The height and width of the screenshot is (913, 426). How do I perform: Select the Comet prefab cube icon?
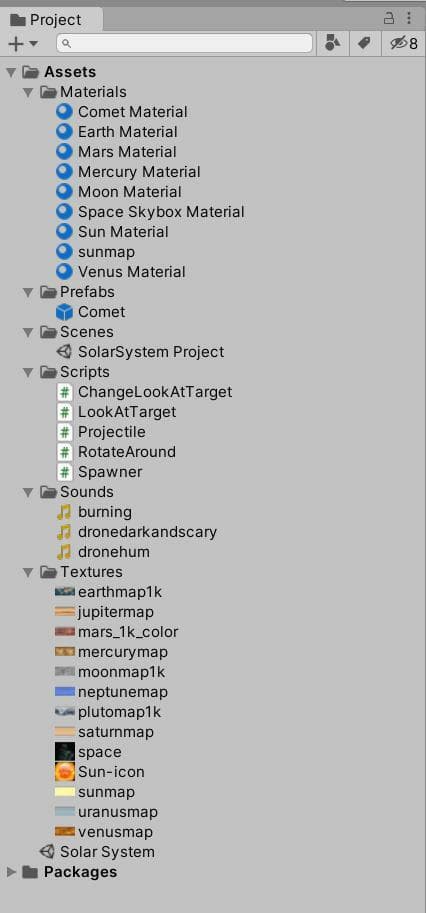pos(65,312)
